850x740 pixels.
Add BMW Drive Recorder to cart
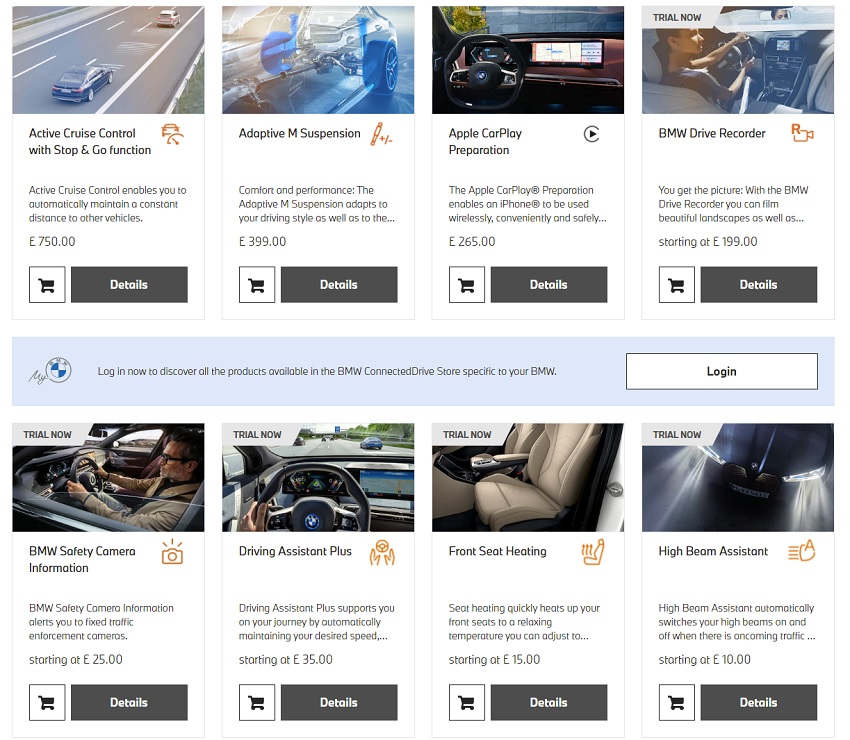677,285
